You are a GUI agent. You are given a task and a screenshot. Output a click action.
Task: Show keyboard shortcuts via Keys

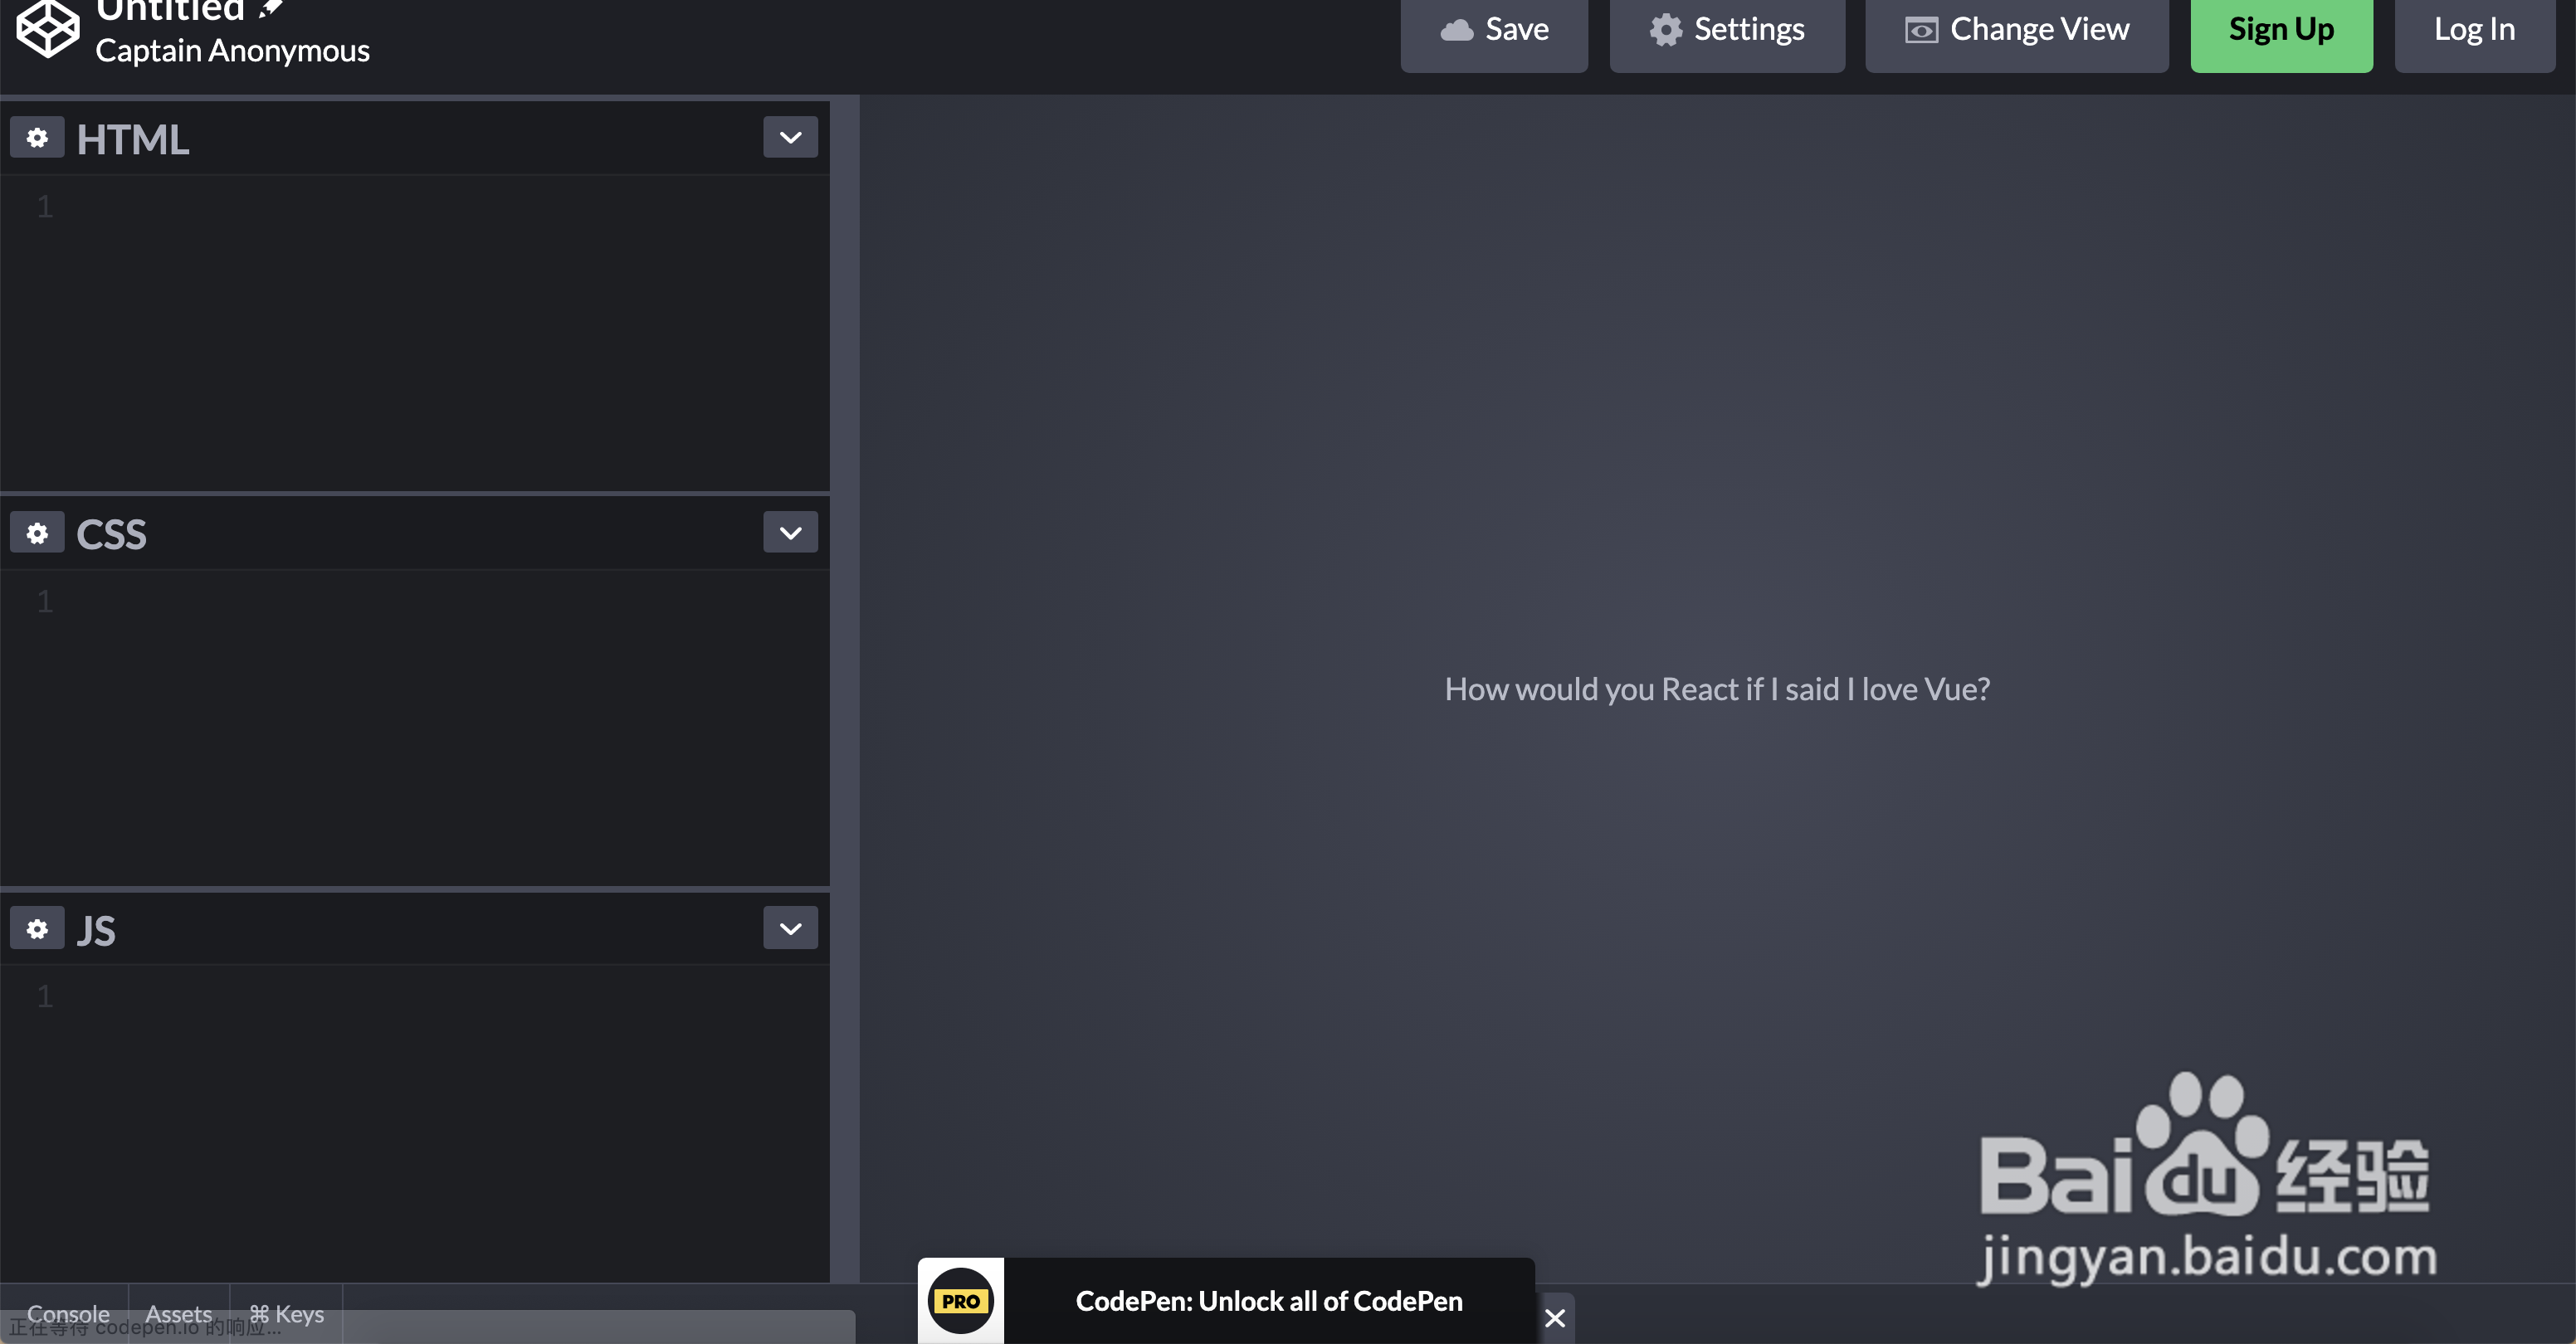coord(286,1313)
